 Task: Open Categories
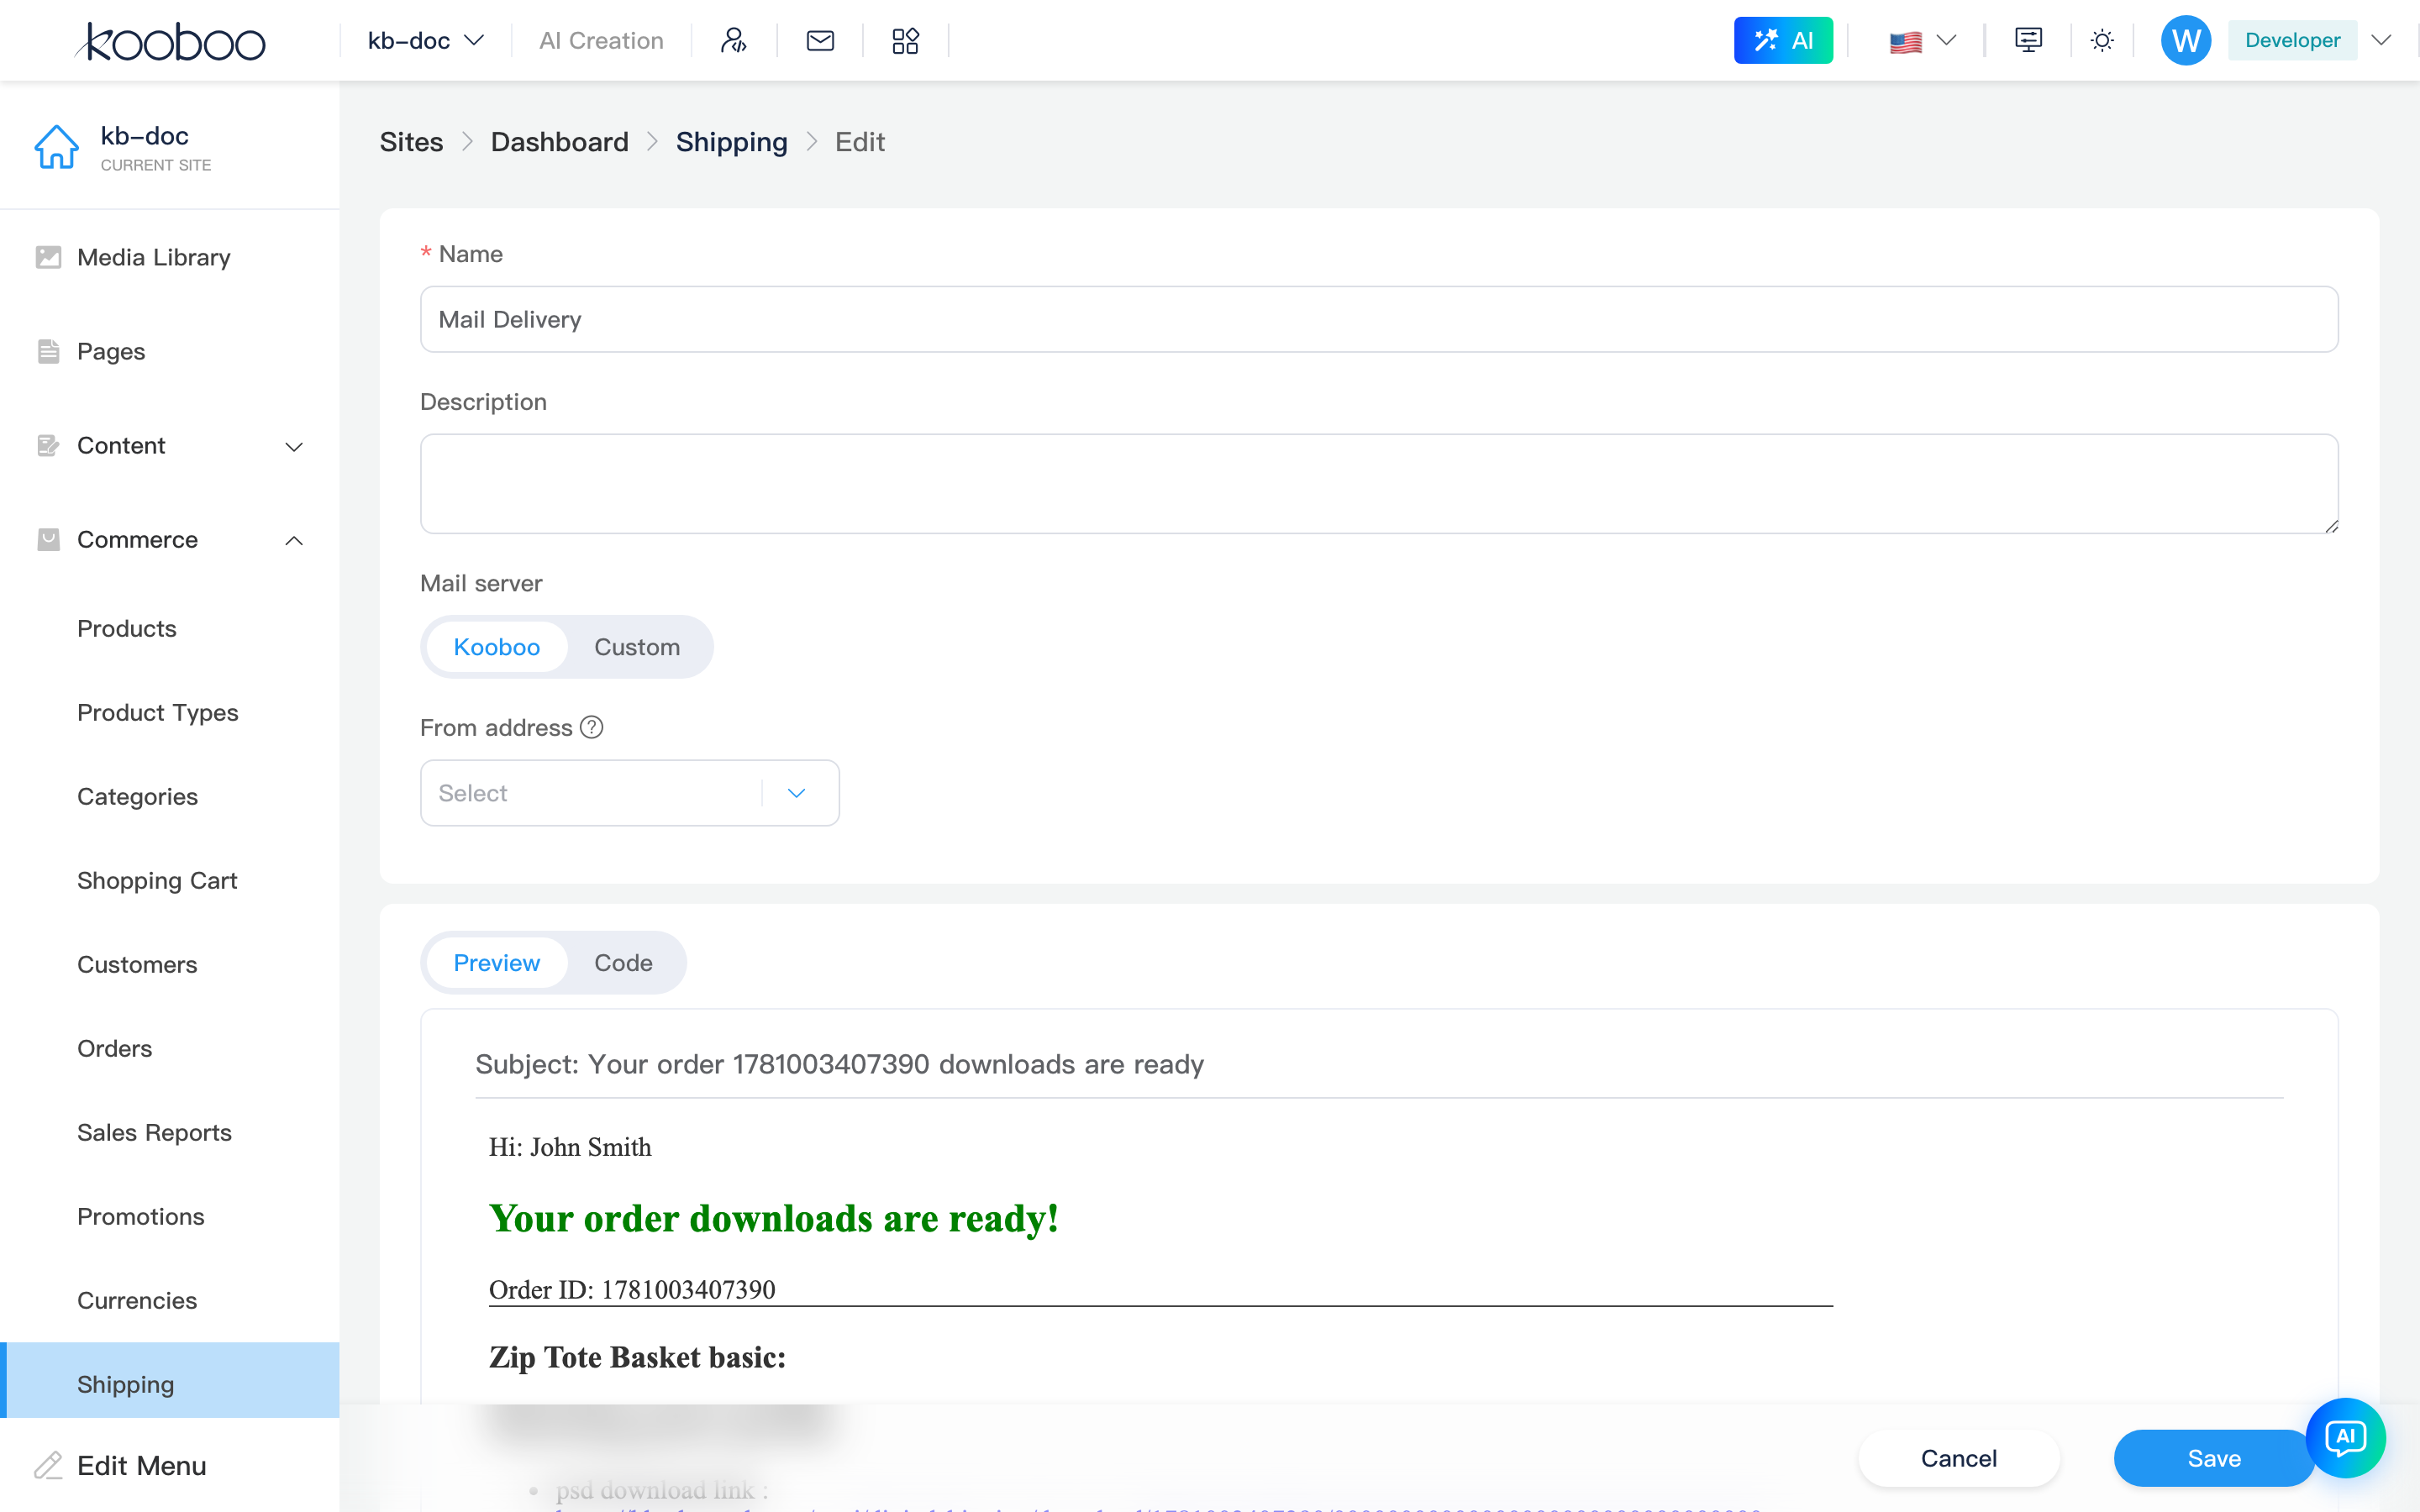137,797
